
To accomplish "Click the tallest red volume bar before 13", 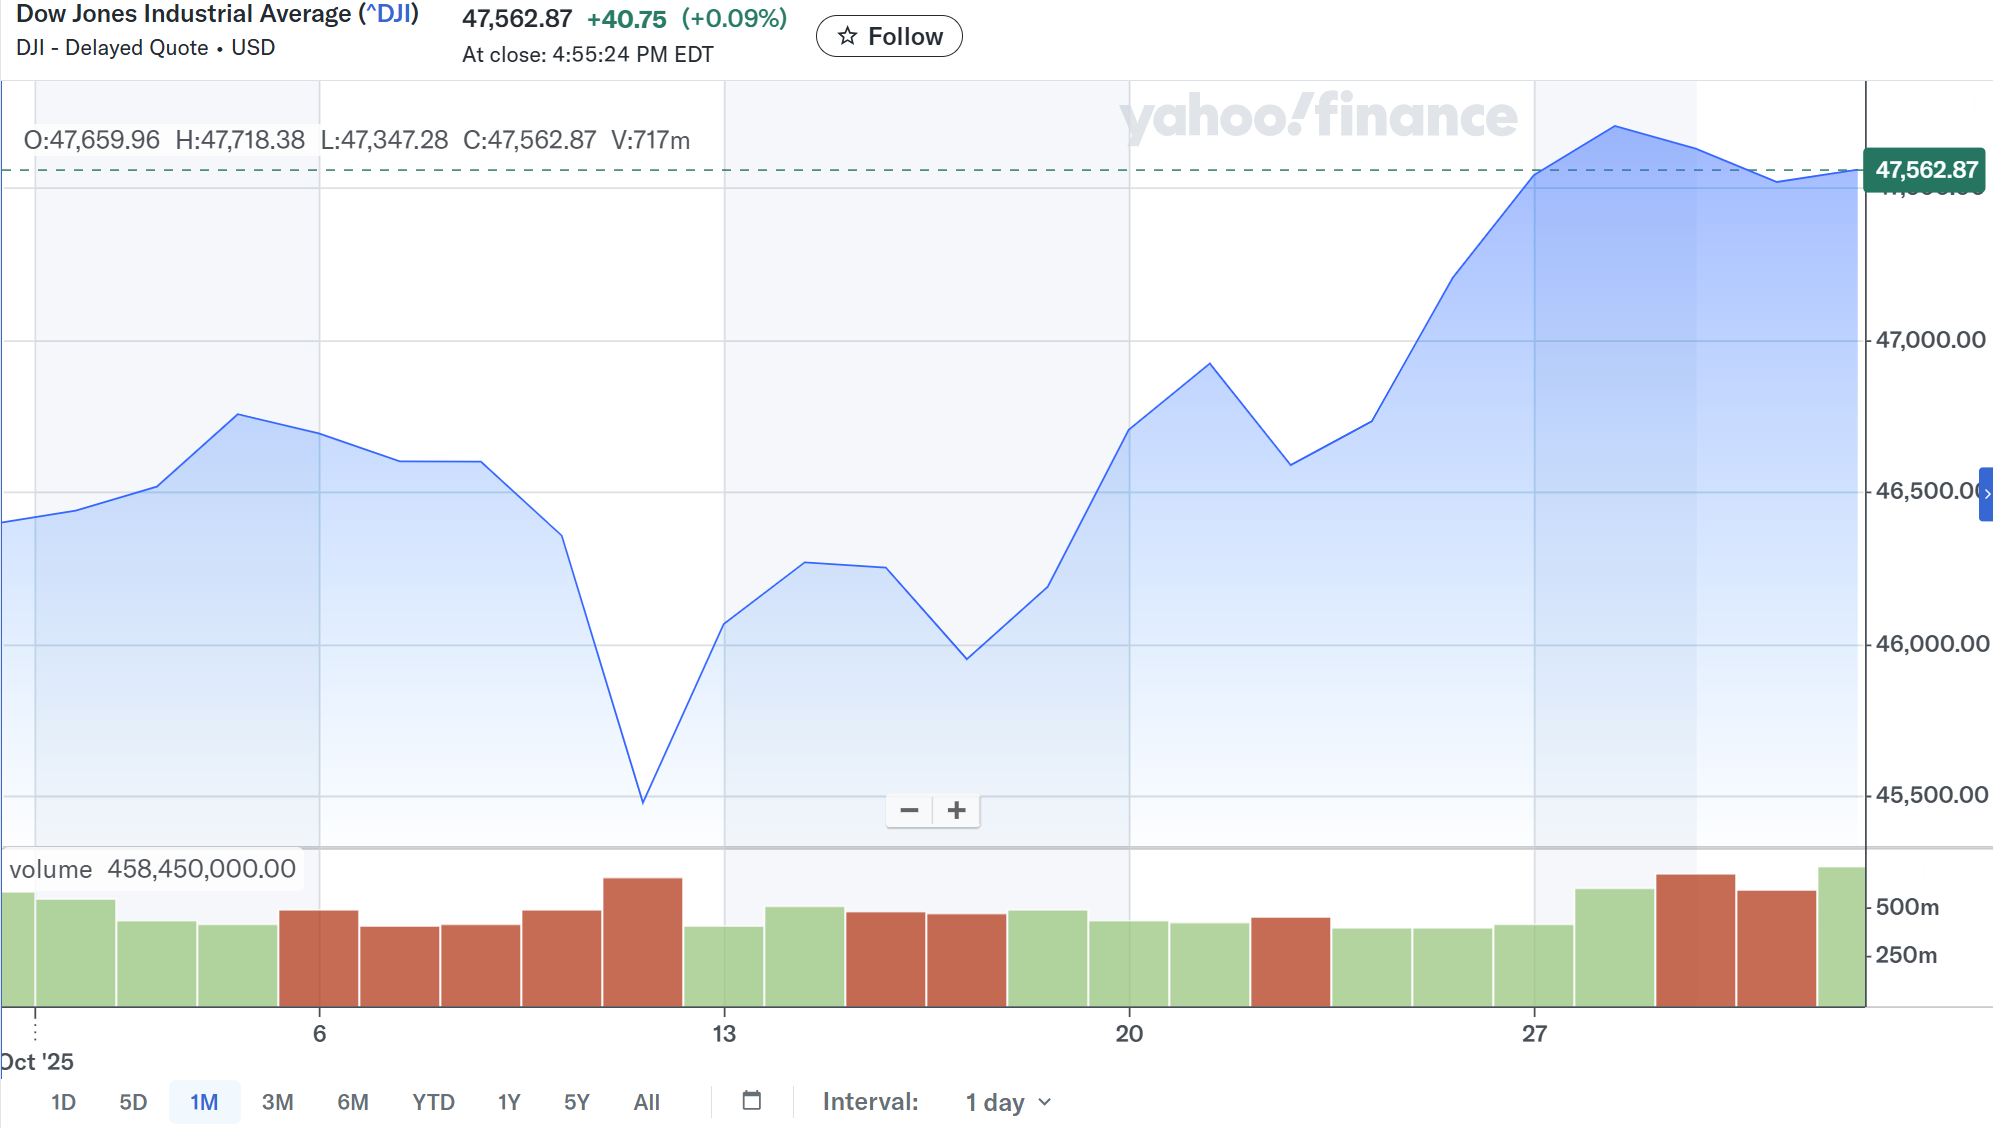I will (x=643, y=940).
